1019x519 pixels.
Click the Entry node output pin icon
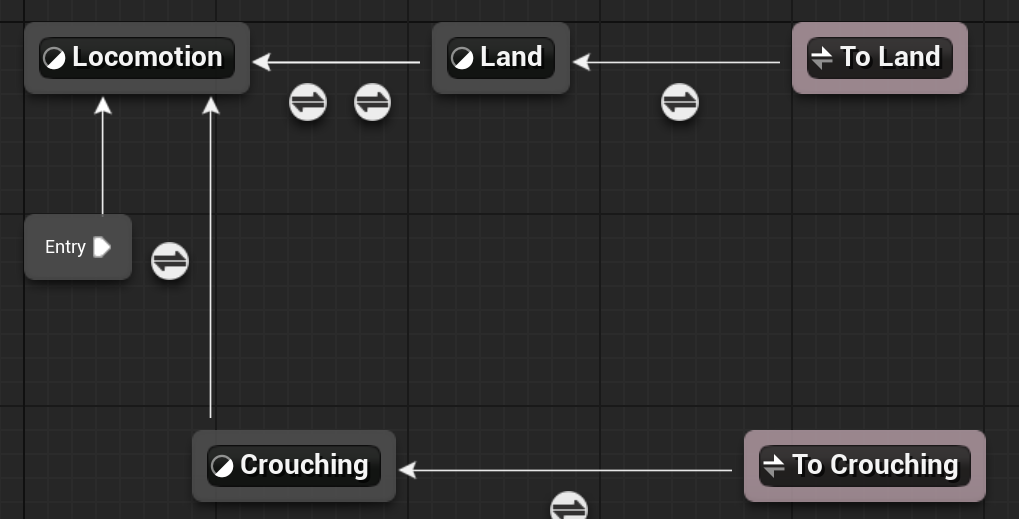102,247
